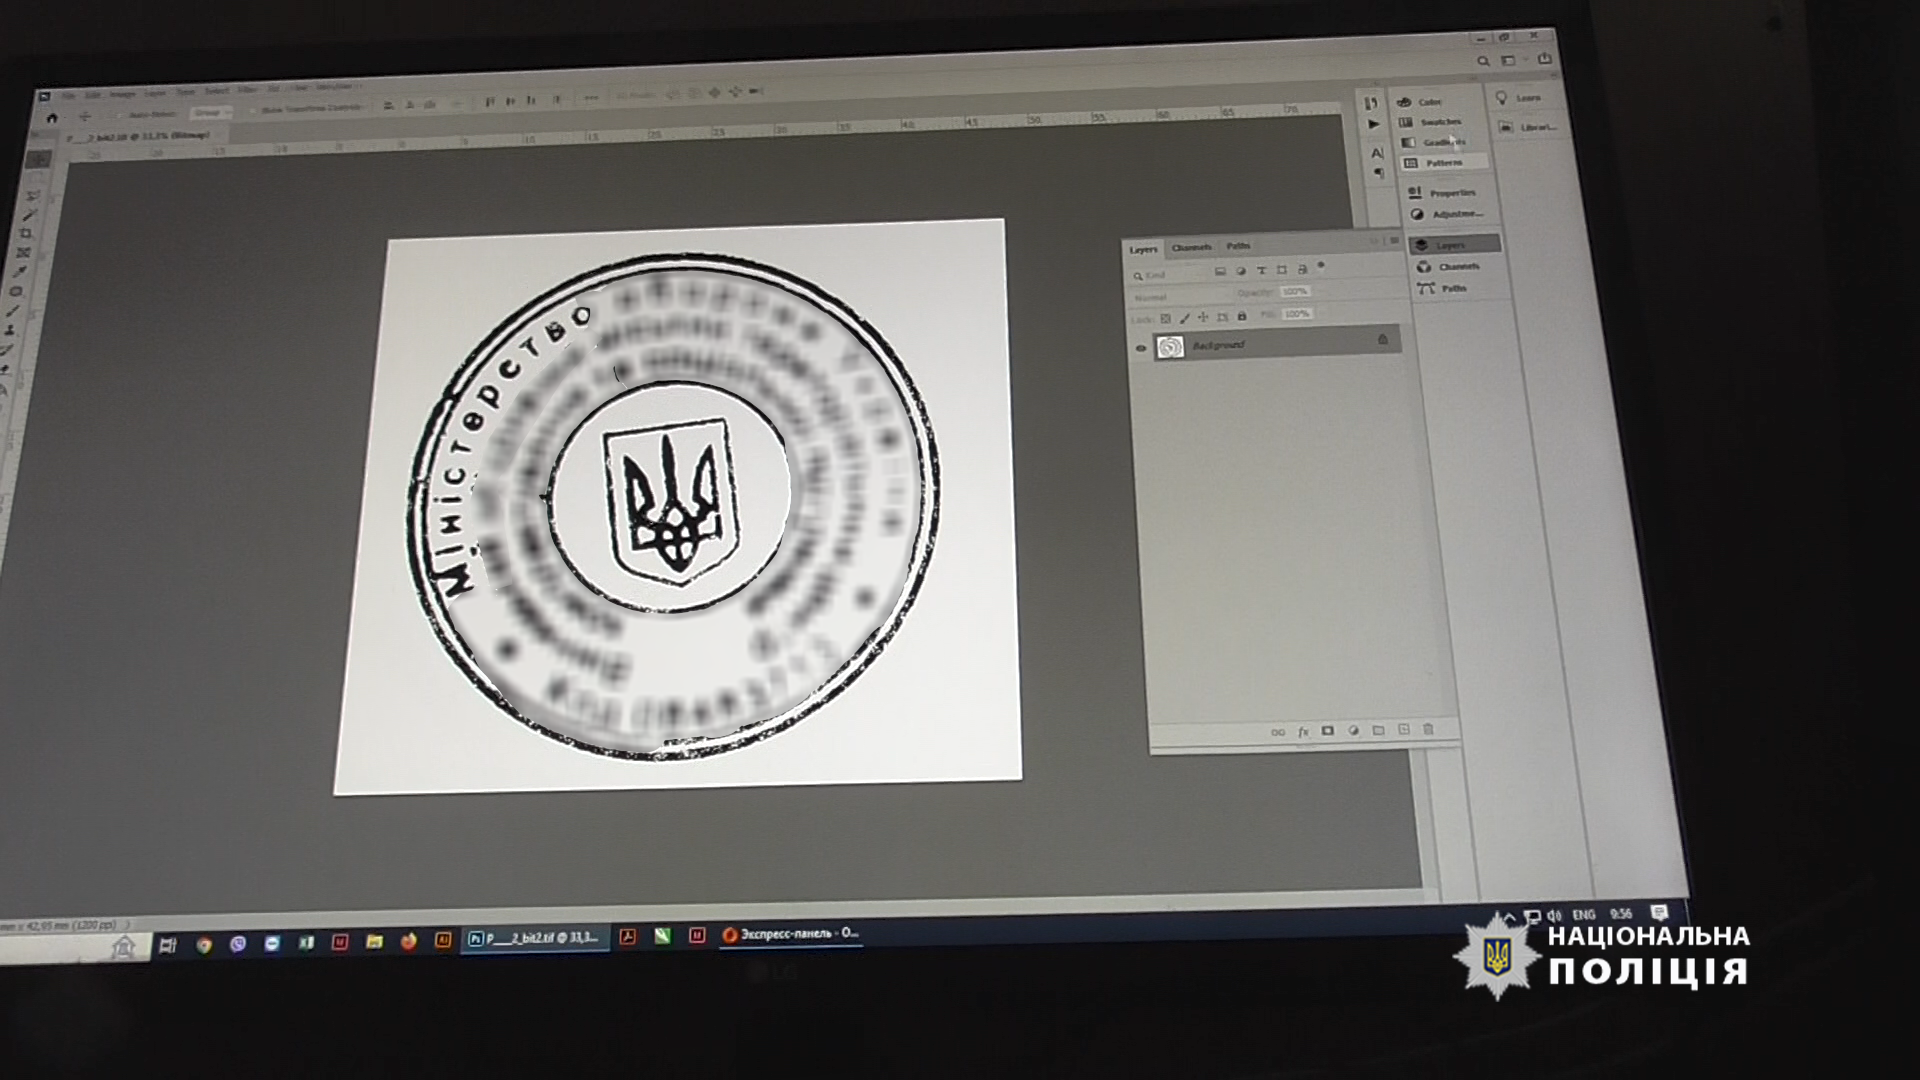
Task: Create new adjustment layer icon
Action: tap(1353, 731)
